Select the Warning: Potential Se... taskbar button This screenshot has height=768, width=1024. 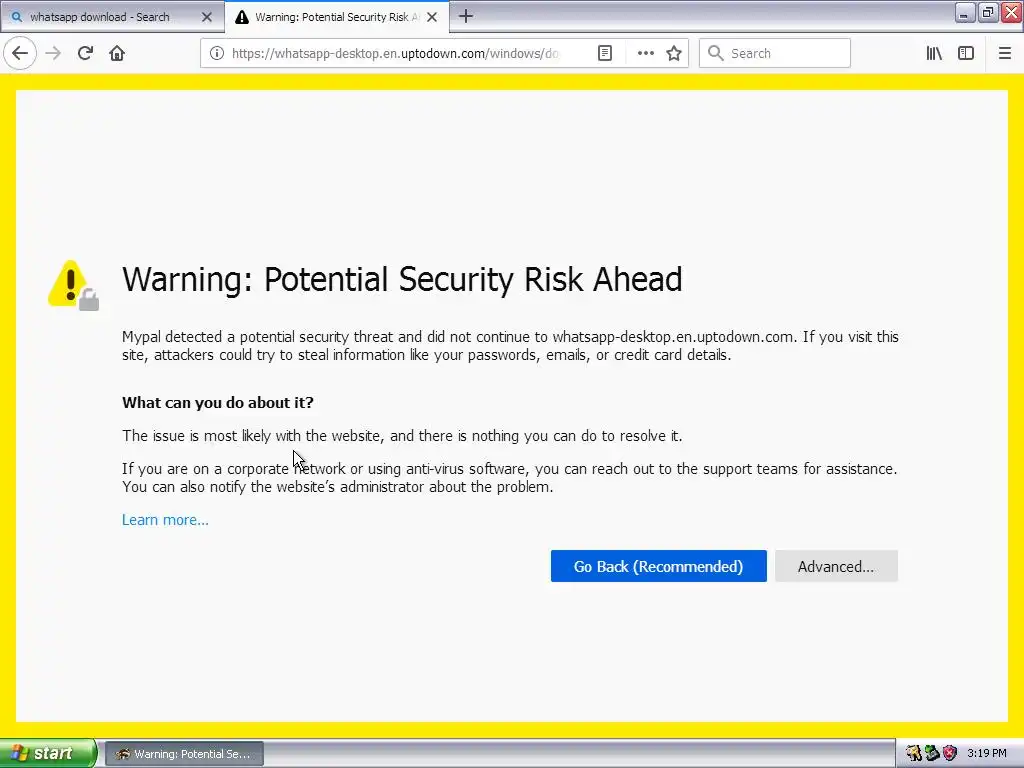184,754
